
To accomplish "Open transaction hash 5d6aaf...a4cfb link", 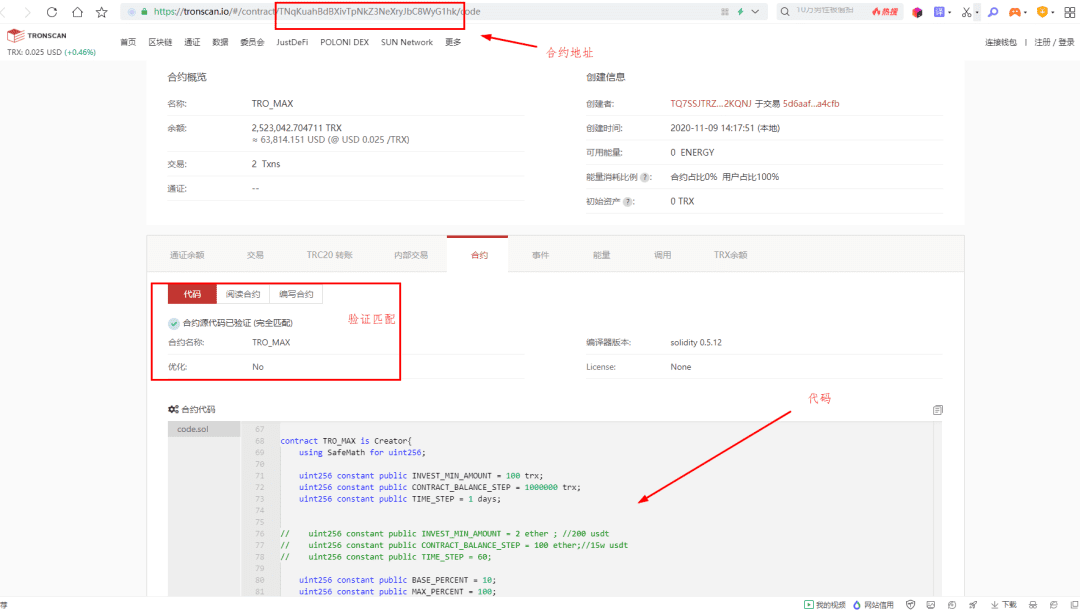I will point(811,104).
